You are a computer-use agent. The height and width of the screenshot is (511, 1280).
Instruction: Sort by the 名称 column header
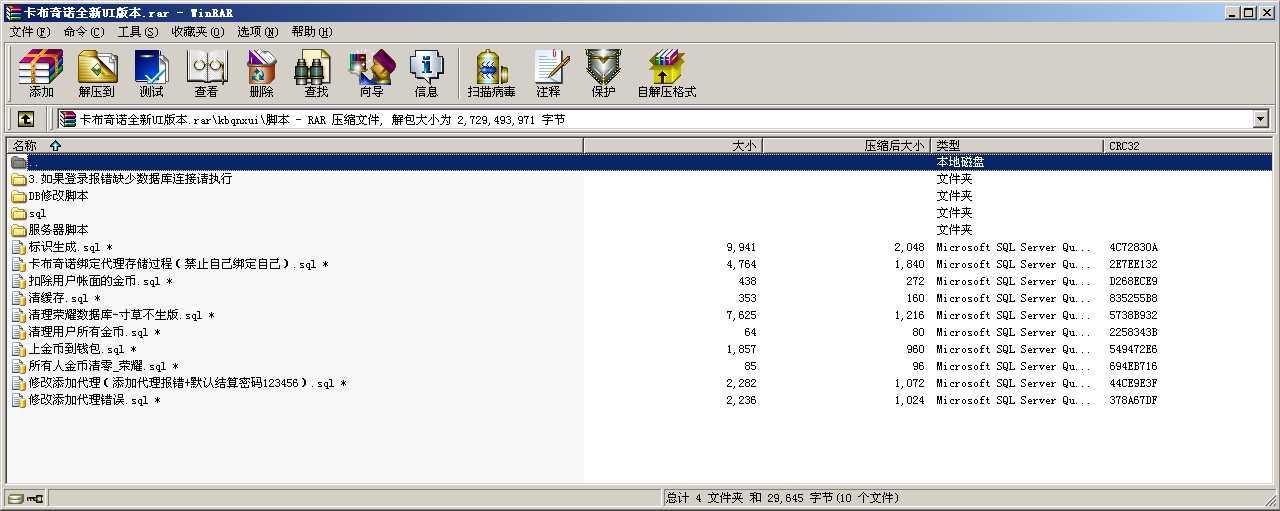click(295, 145)
